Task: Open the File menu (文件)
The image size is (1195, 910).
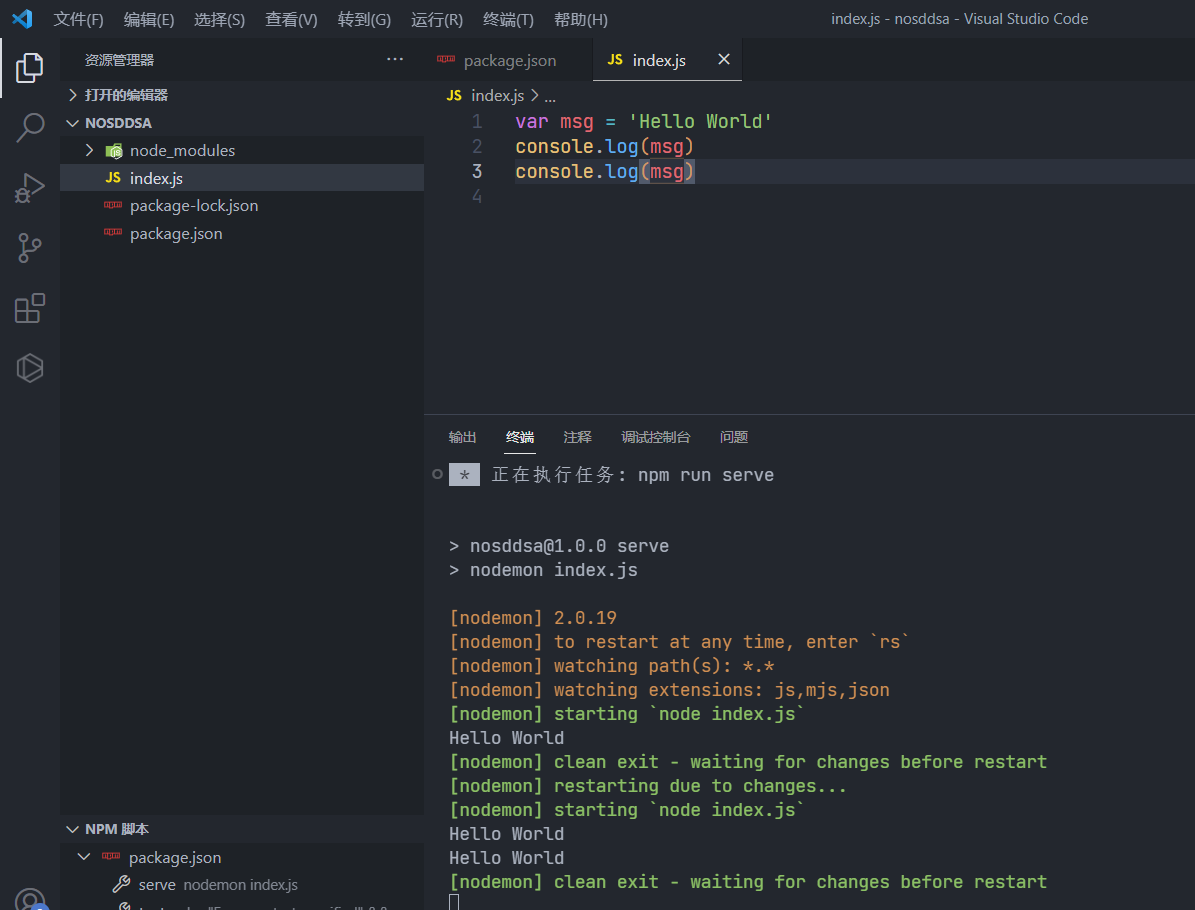Action: pyautogui.click(x=78, y=19)
